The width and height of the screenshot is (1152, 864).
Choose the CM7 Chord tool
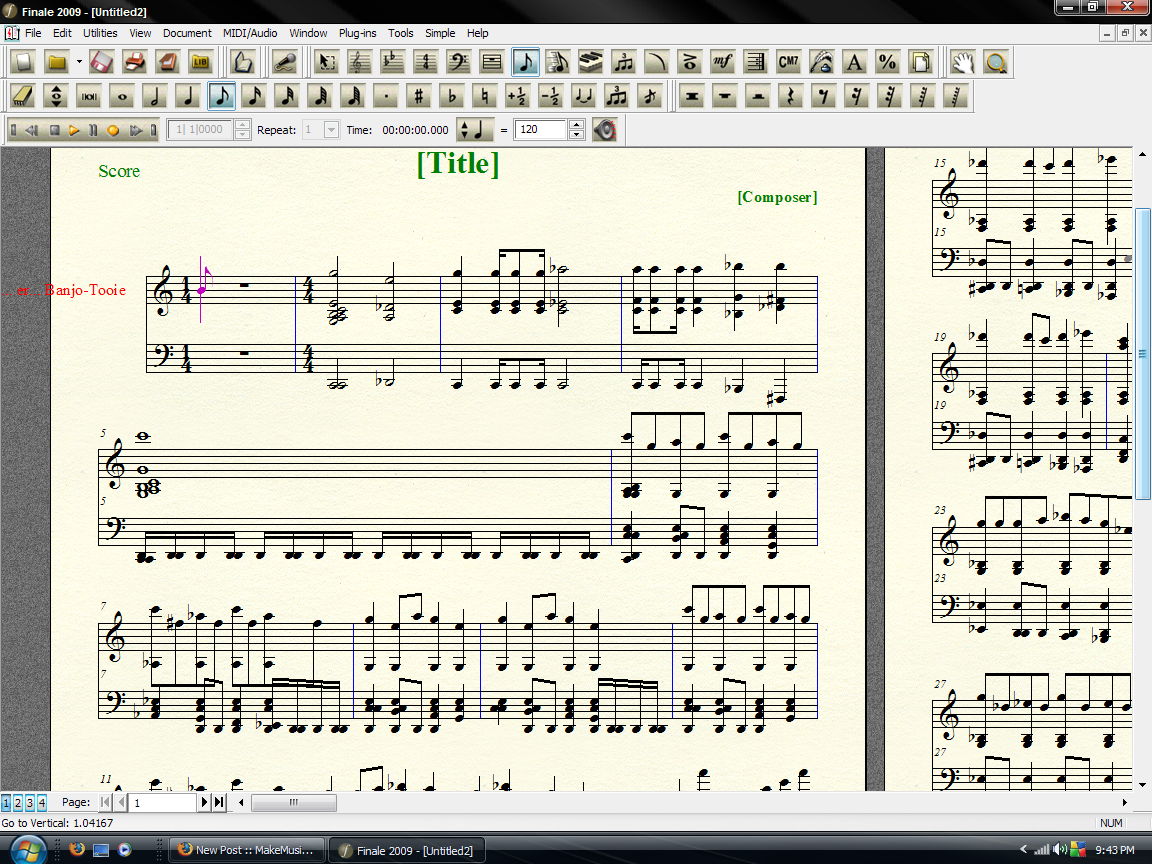coord(788,62)
